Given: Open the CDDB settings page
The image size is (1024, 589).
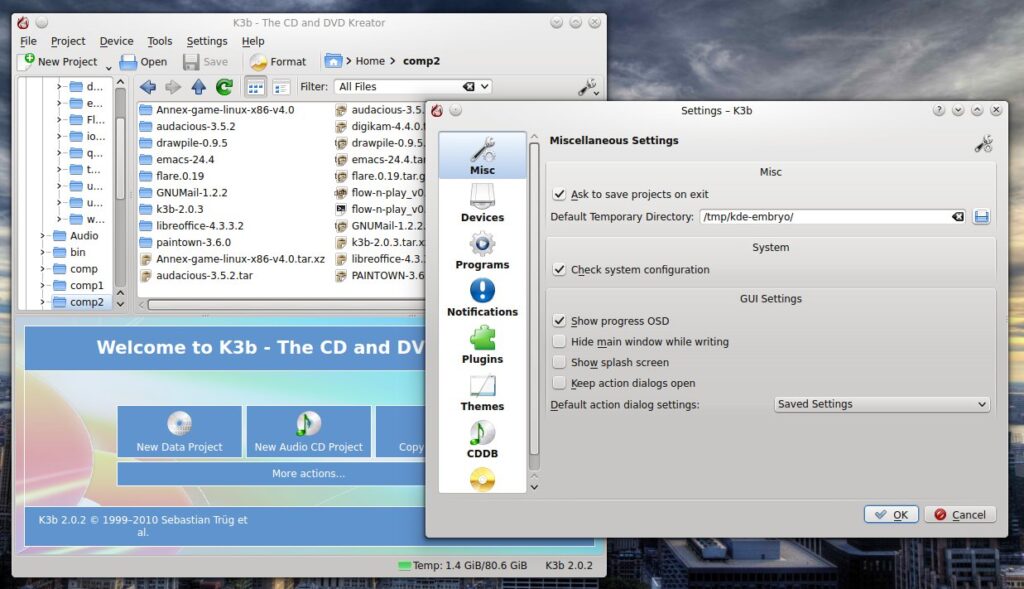Looking at the screenshot, I should pos(483,439).
